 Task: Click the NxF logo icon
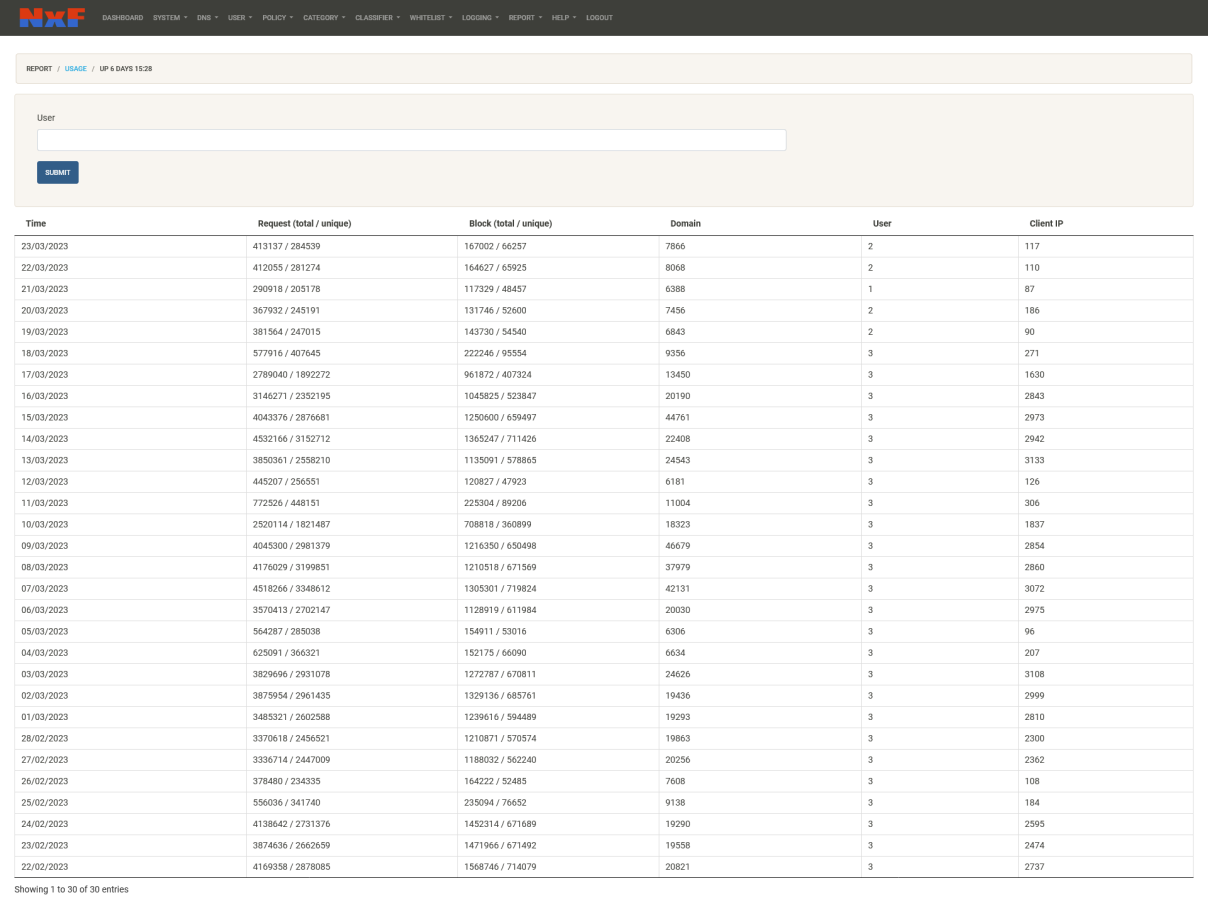pos(52,17)
